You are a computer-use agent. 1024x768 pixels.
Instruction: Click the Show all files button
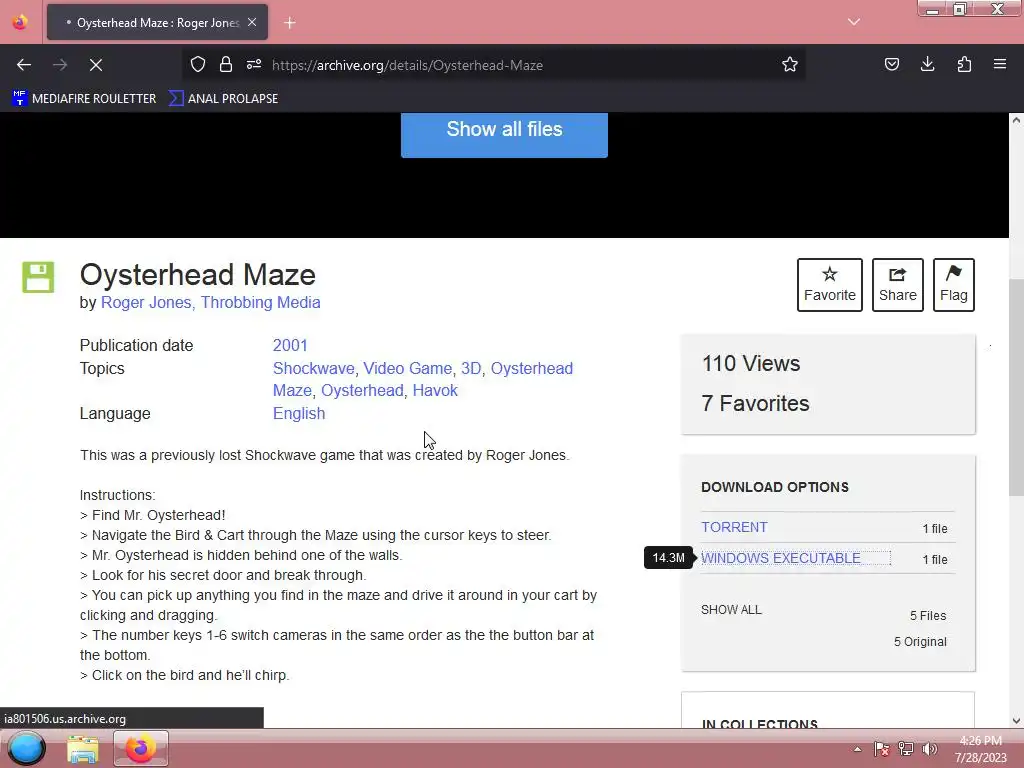point(504,133)
